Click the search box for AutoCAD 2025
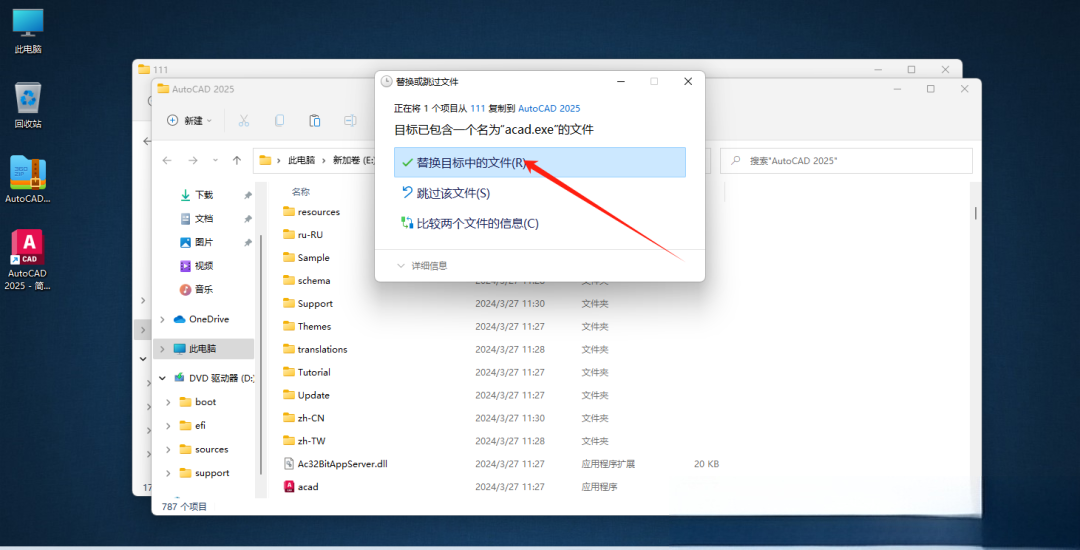This screenshot has width=1080, height=550. click(x=847, y=160)
